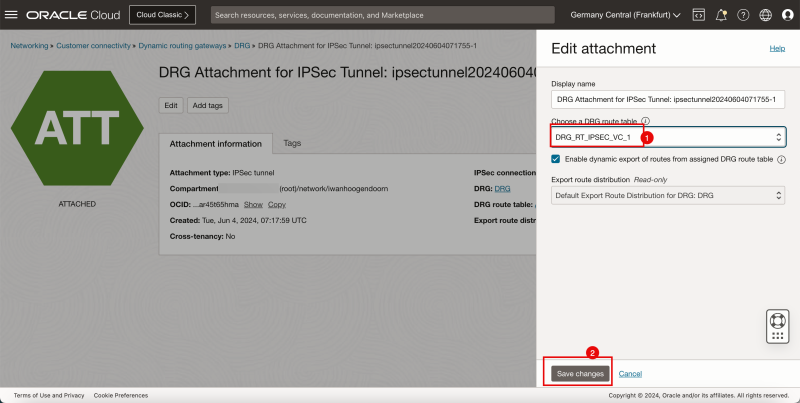Click info icon beside dynamic export option

[x=781, y=159]
